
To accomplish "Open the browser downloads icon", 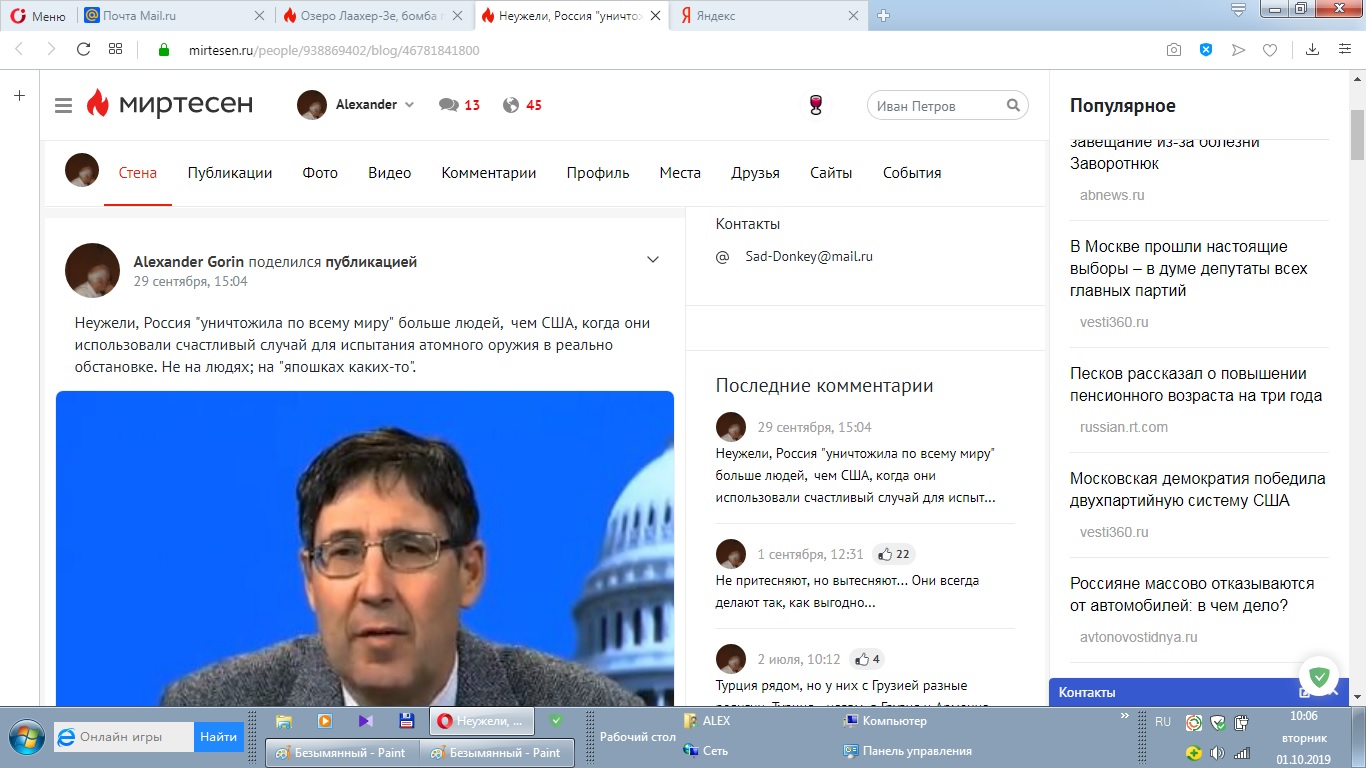I will tap(1312, 50).
